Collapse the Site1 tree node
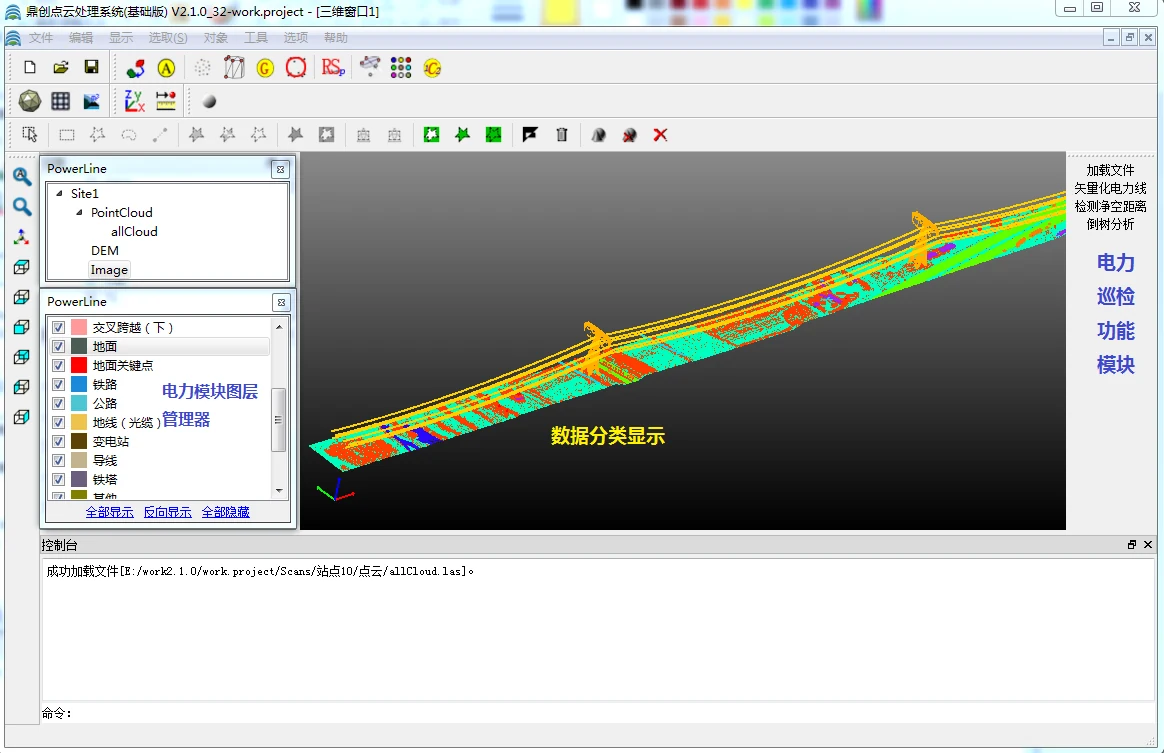Viewport: 1164px width, 753px height. [x=59, y=193]
